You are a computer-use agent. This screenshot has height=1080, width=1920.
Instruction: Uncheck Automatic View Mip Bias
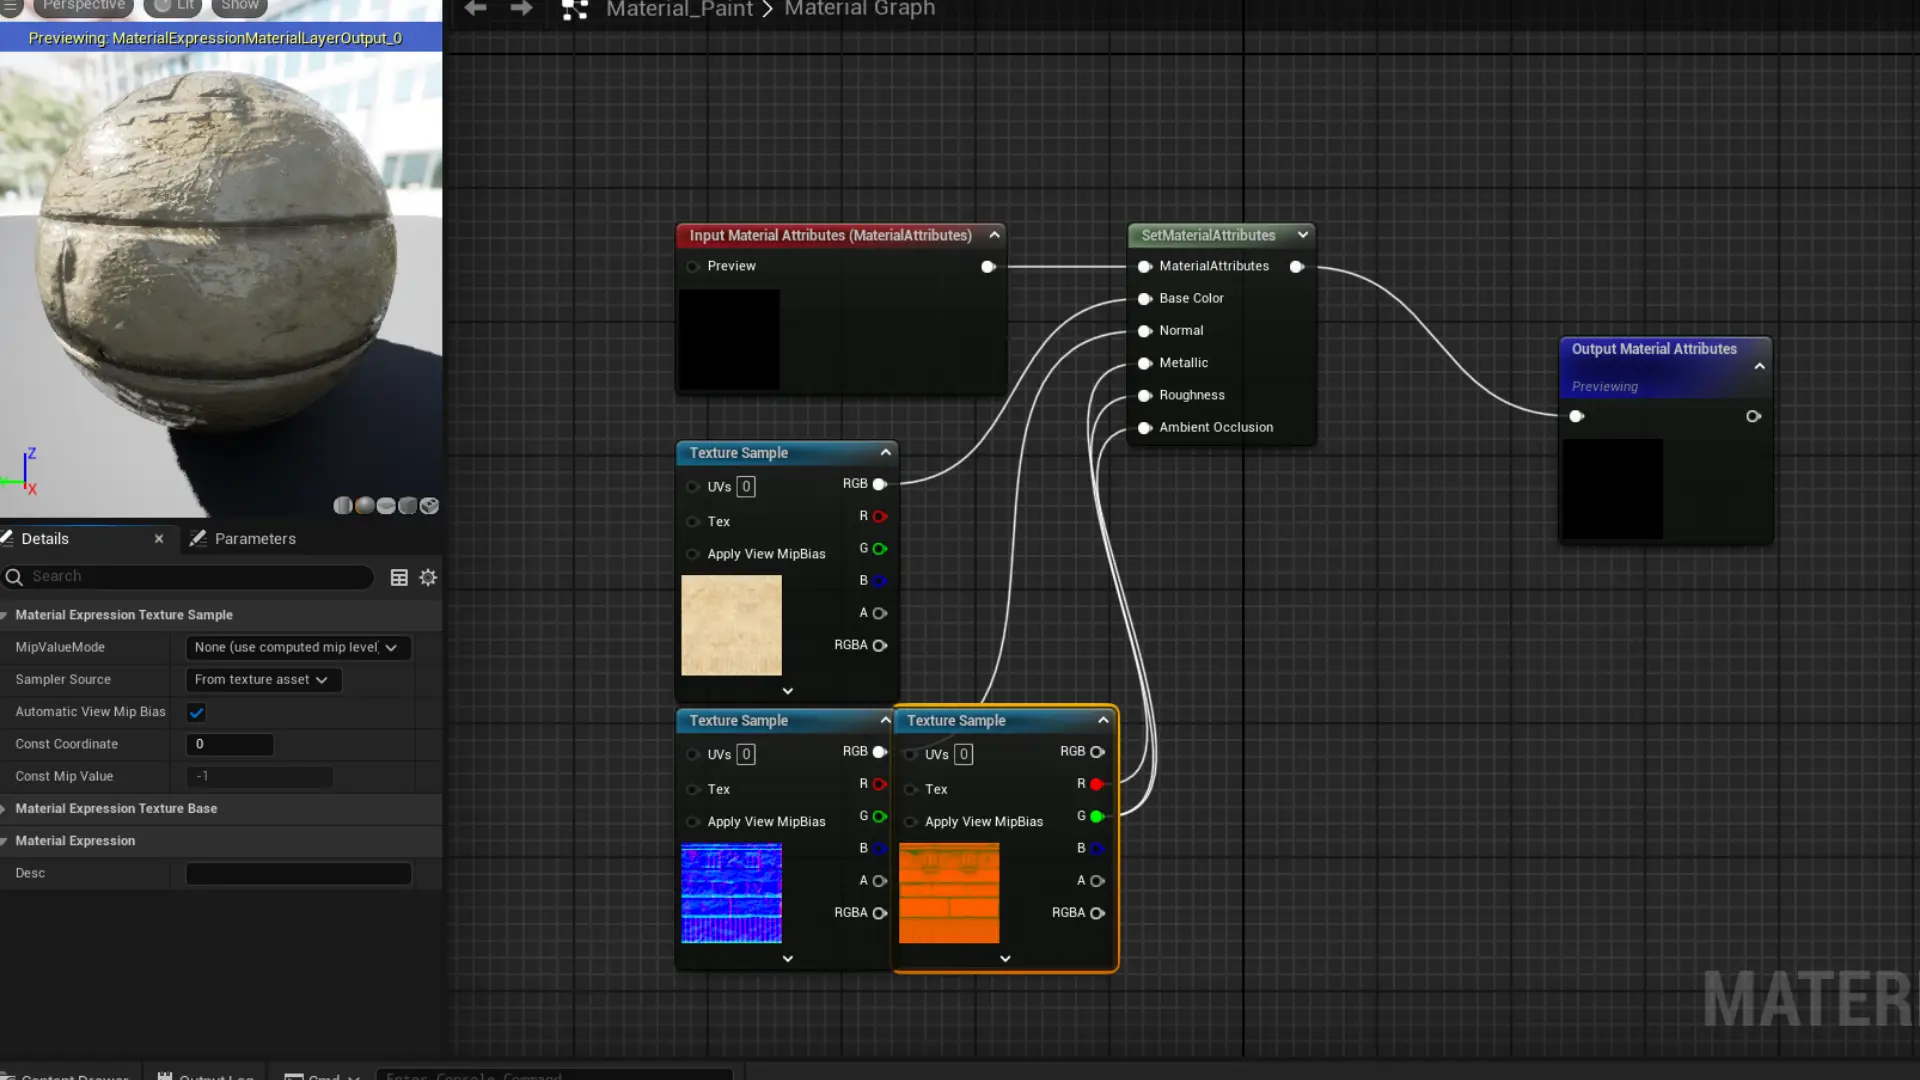196,713
